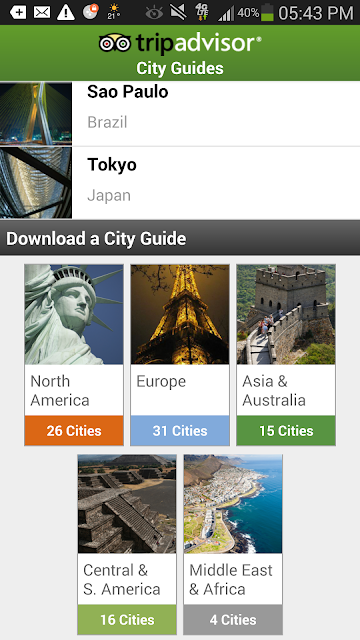Tap the battery indicator icon
Viewport: 360px width, 640px height.
tap(267, 12)
